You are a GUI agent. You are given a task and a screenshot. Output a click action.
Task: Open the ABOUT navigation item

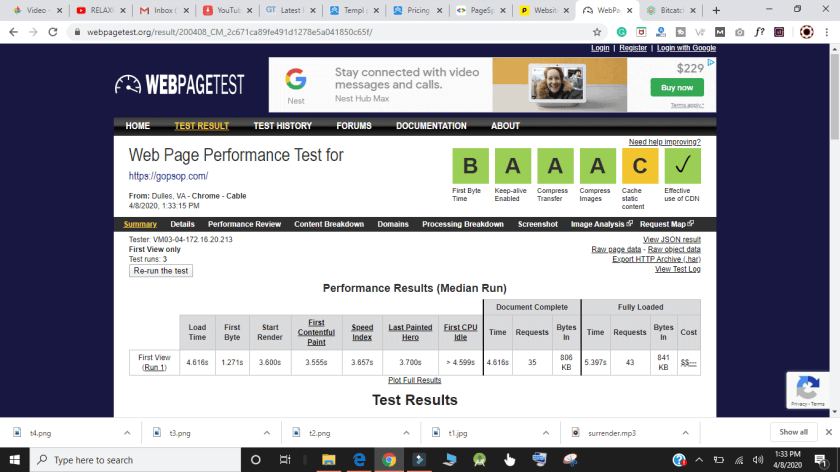(x=505, y=126)
